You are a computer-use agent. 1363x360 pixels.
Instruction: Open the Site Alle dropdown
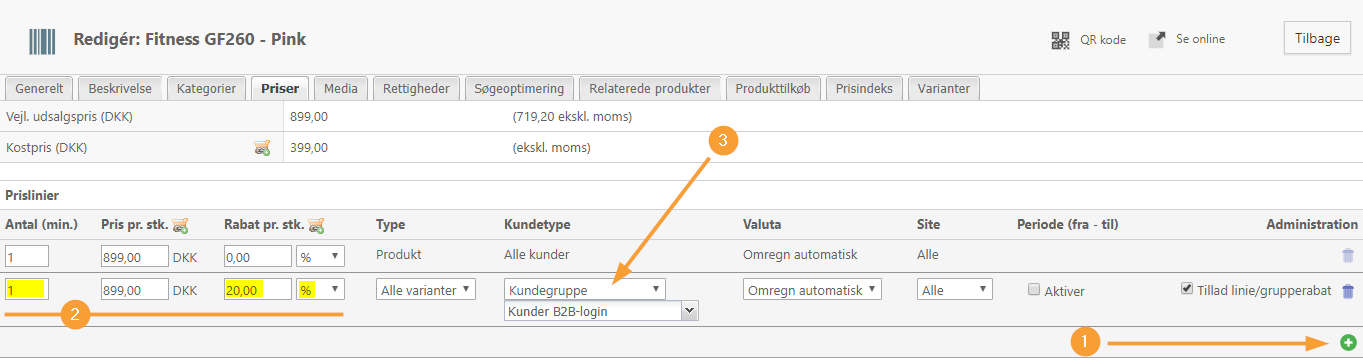click(x=955, y=290)
